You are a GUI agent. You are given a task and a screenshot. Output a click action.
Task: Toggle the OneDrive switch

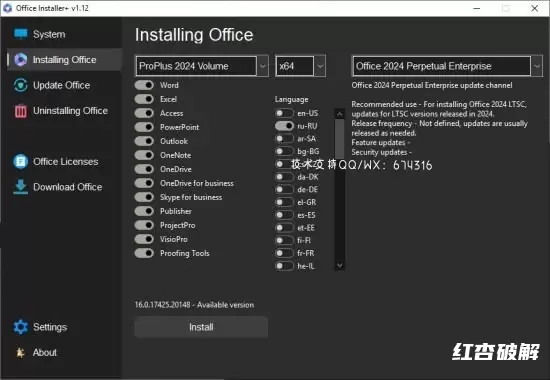click(x=144, y=169)
